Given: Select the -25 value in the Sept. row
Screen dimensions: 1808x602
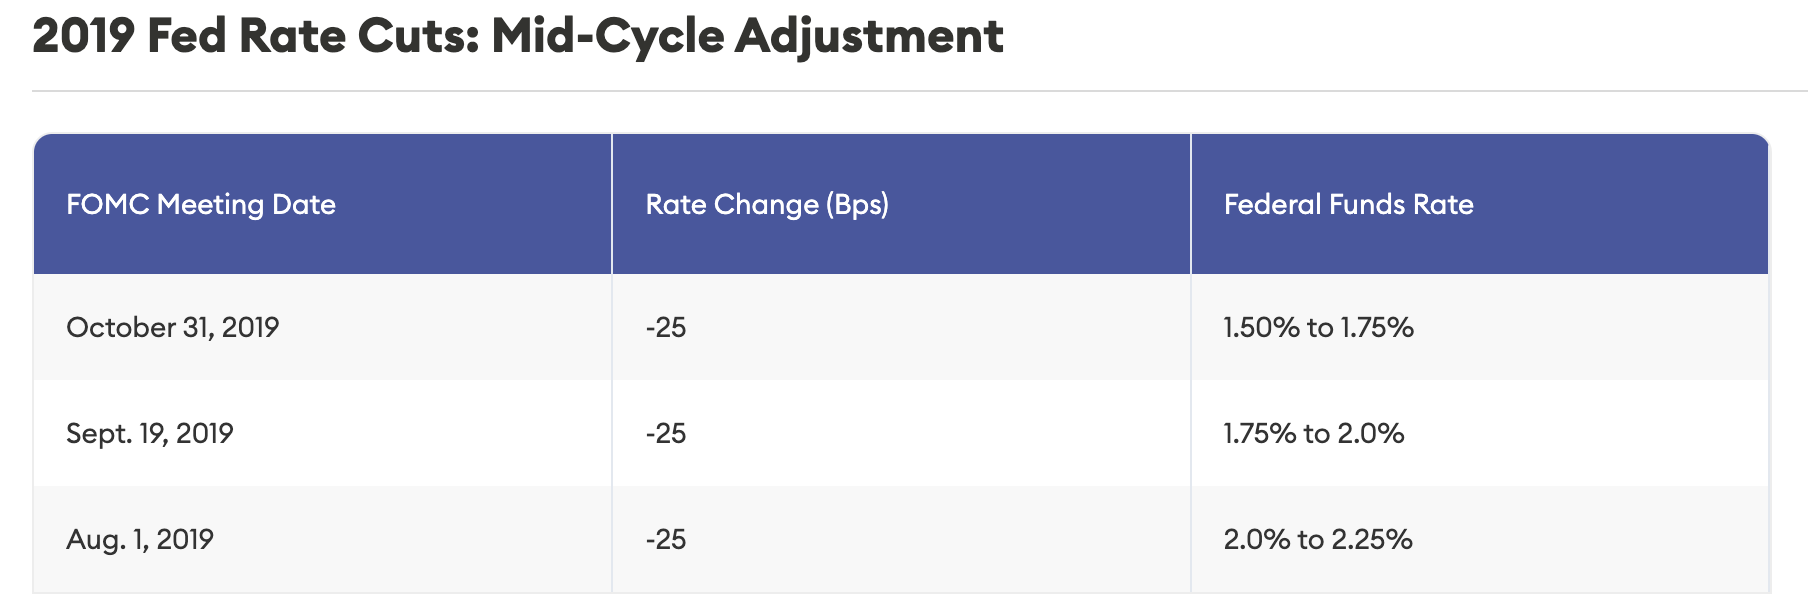Looking at the screenshot, I should tap(666, 434).
